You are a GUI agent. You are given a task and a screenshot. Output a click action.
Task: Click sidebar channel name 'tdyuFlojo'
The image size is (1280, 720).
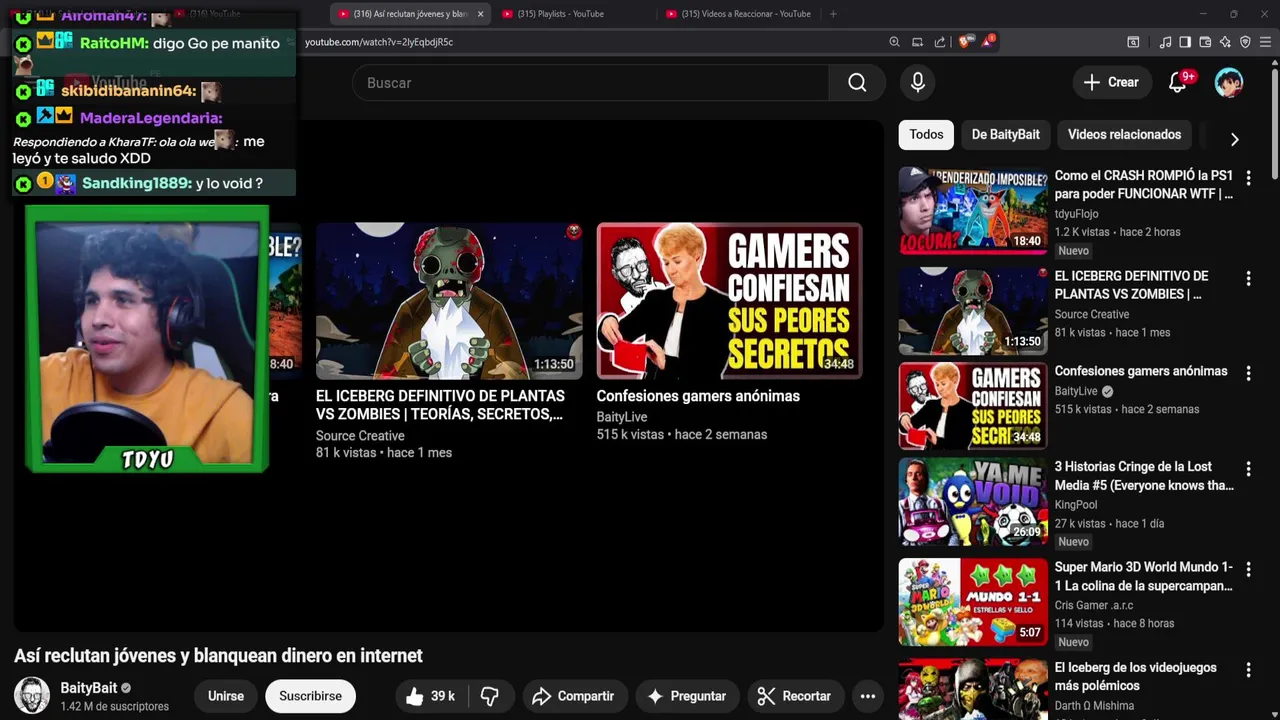point(1076,214)
